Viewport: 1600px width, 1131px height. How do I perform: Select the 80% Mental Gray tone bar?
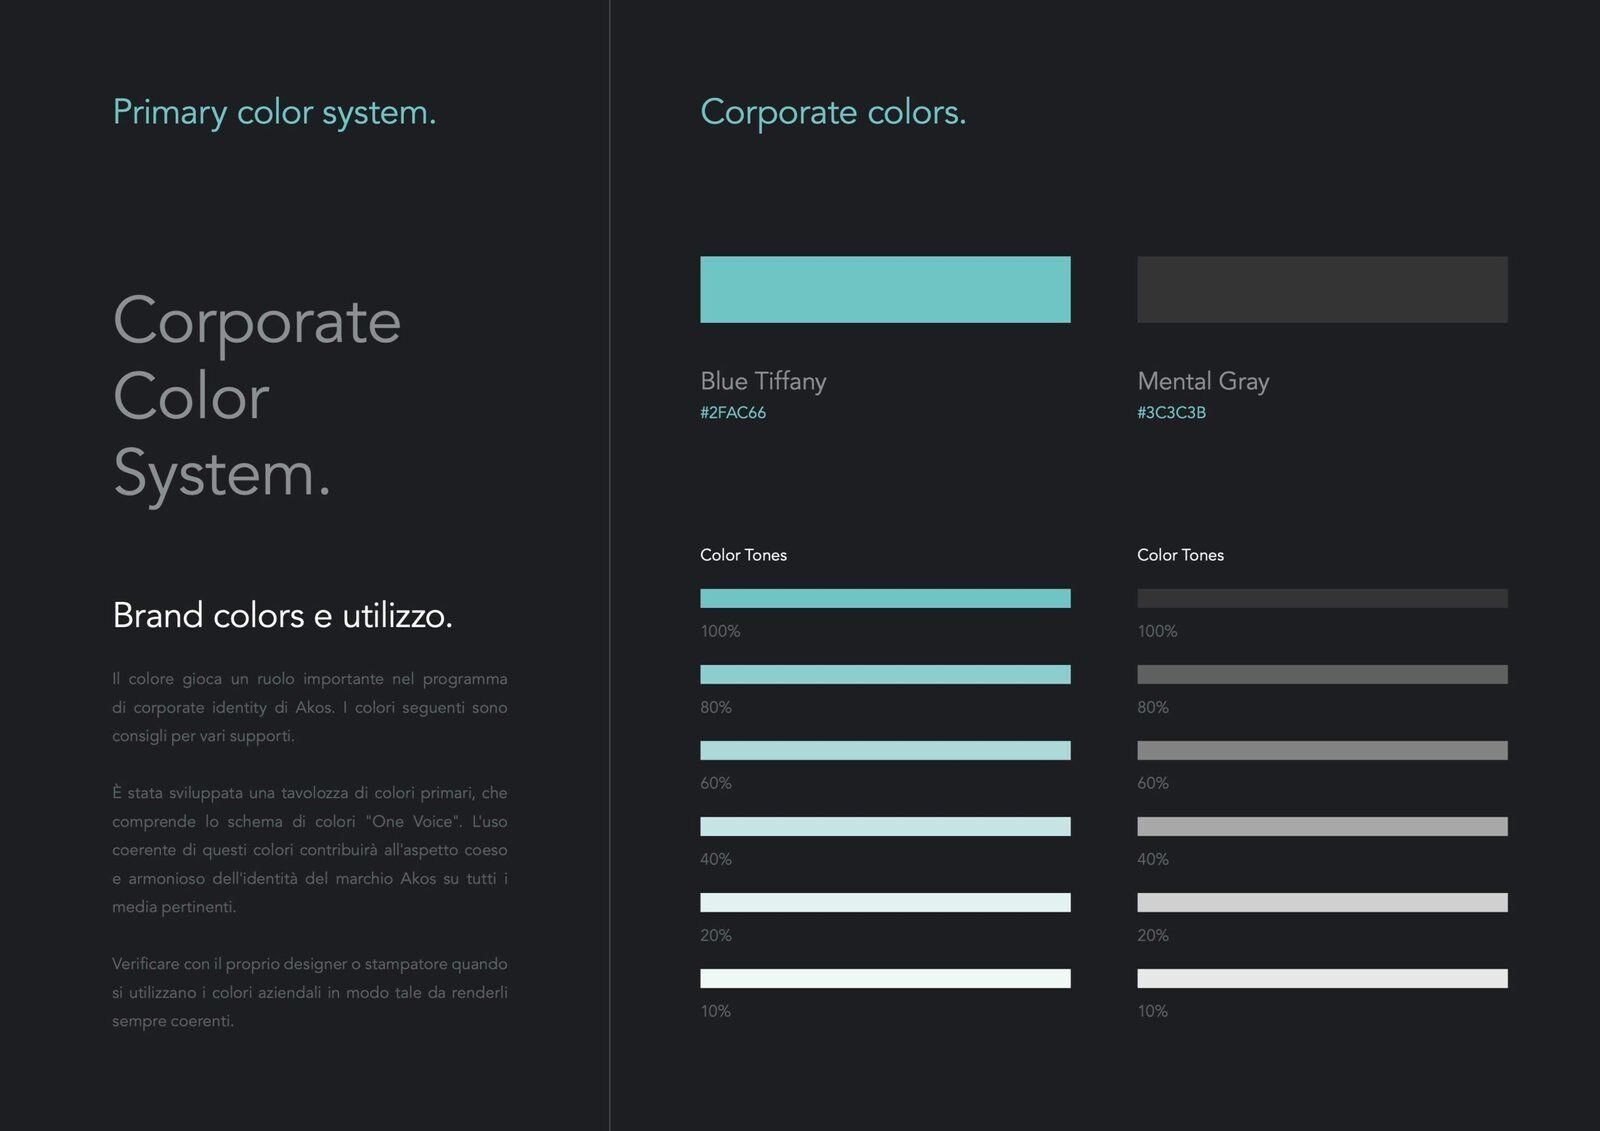point(1322,674)
